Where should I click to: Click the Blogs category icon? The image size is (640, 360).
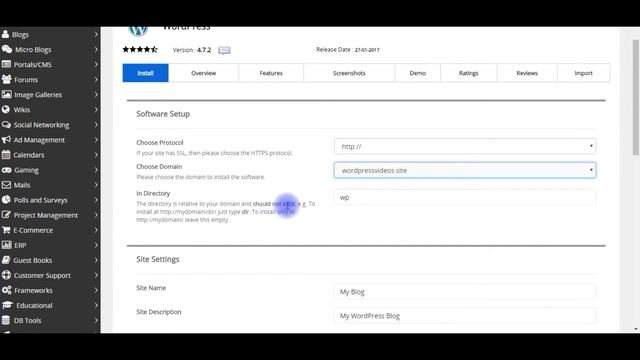tap(5, 34)
